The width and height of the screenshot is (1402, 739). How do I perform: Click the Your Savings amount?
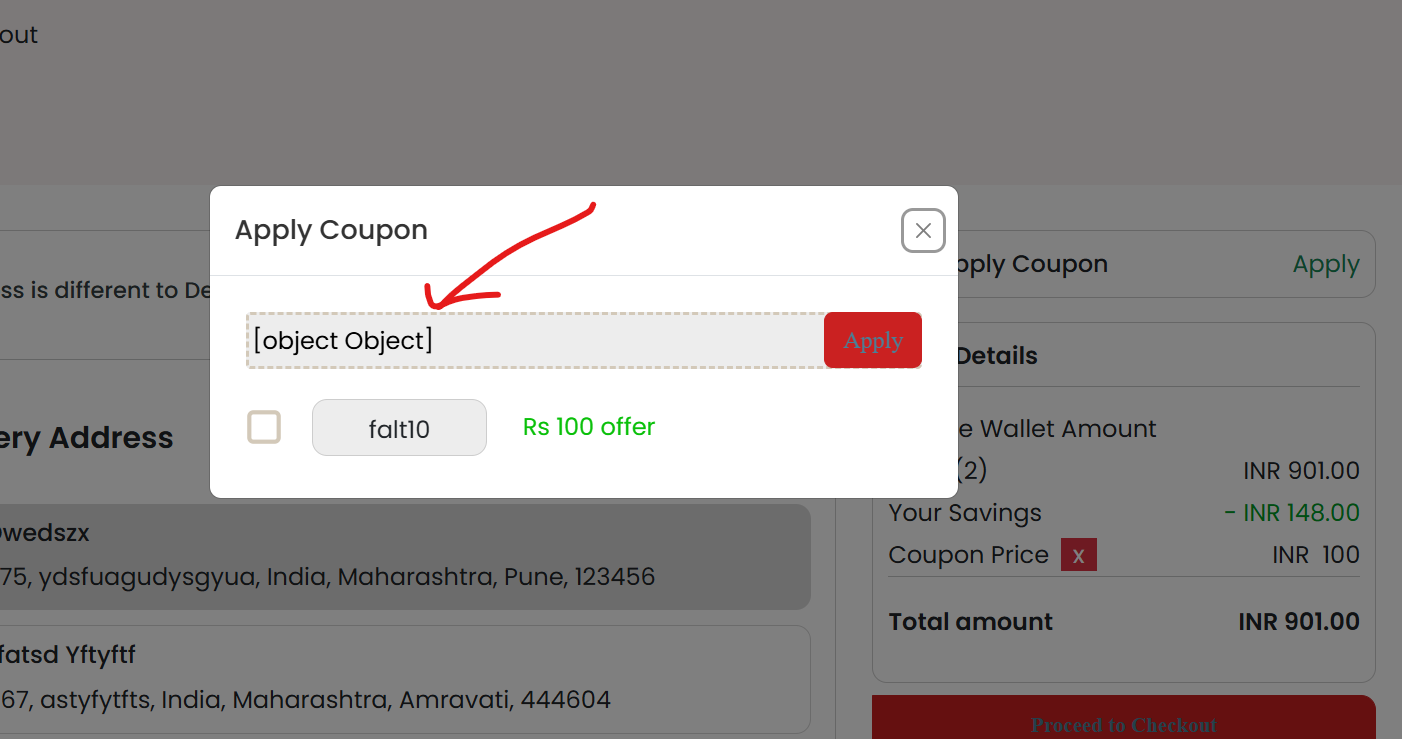pos(1292,513)
